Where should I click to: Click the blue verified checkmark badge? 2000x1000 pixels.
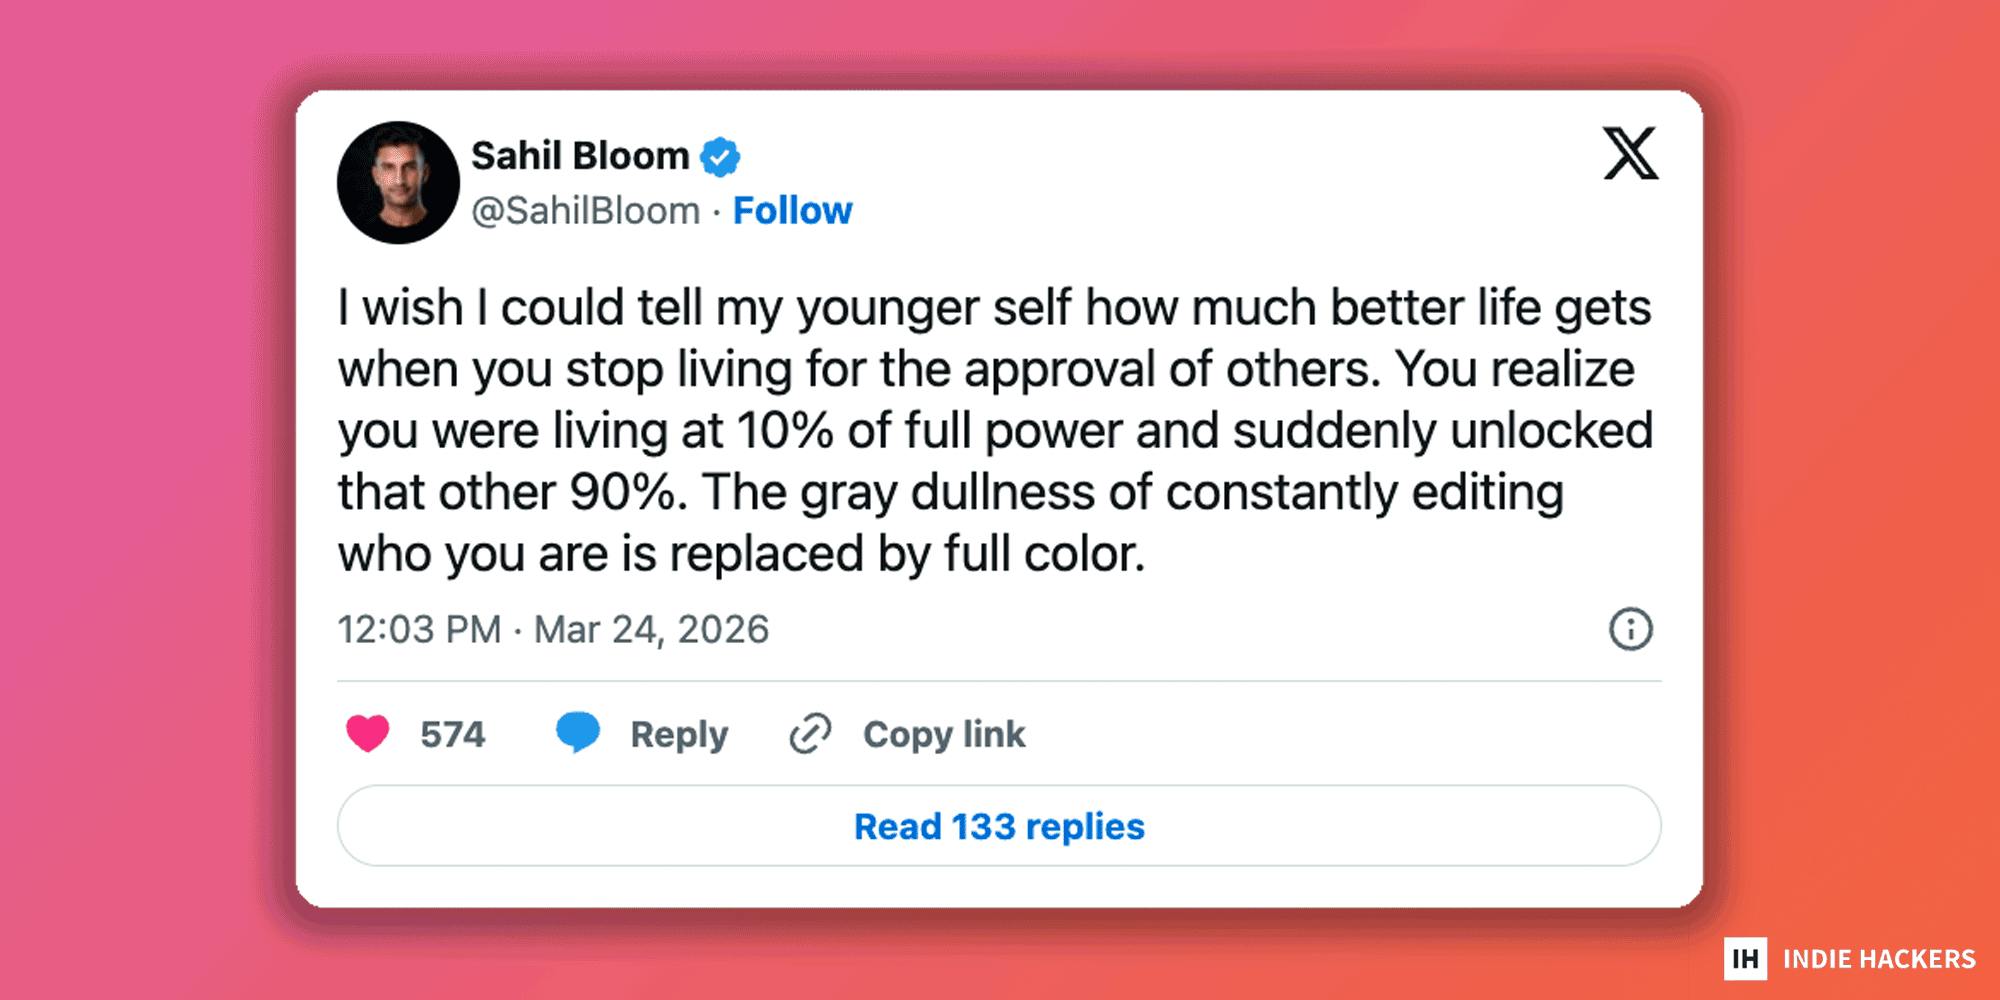[x=720, y=157]
